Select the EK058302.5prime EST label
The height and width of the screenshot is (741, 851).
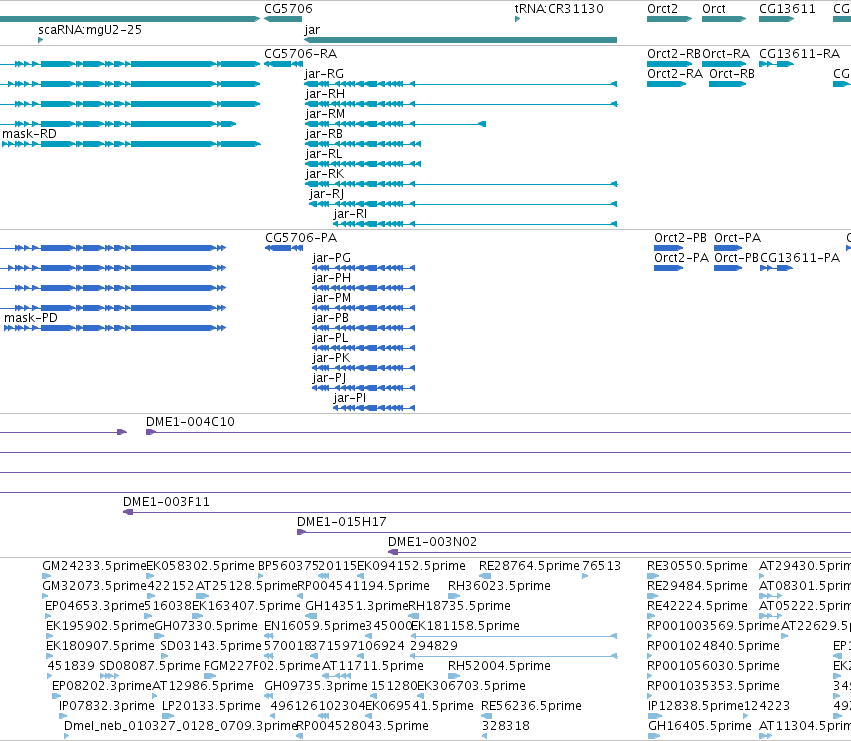coord(201,566)
